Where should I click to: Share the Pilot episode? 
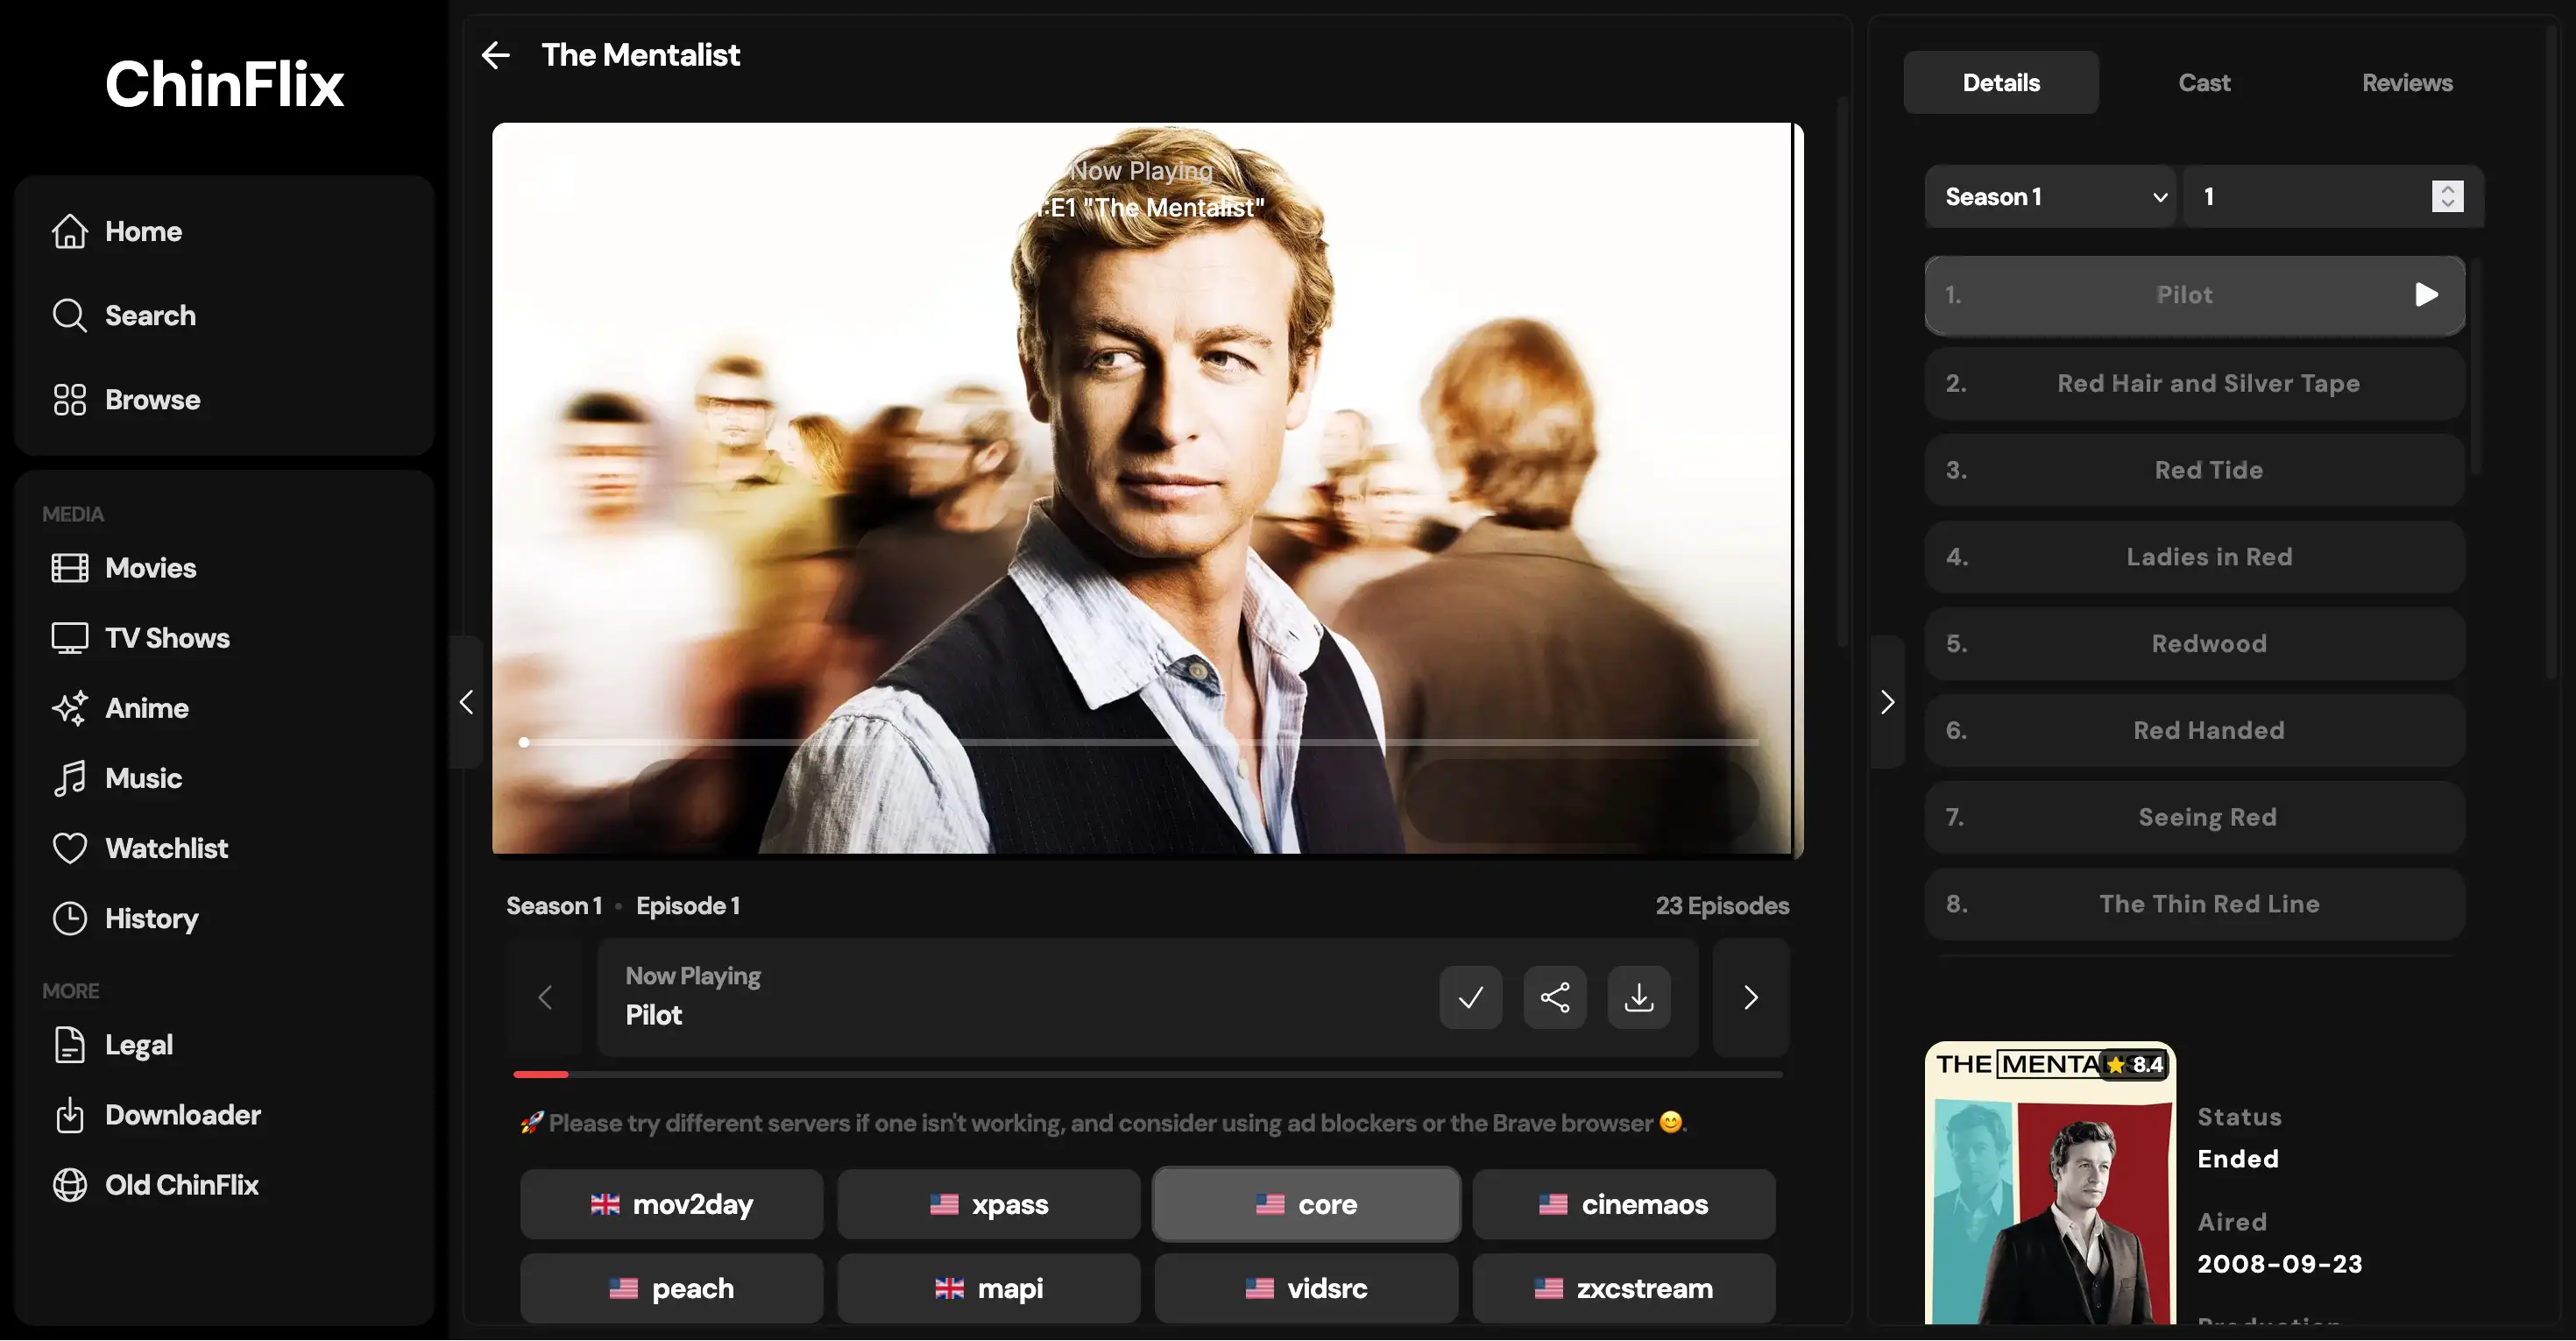click(x=1554, y=997)
